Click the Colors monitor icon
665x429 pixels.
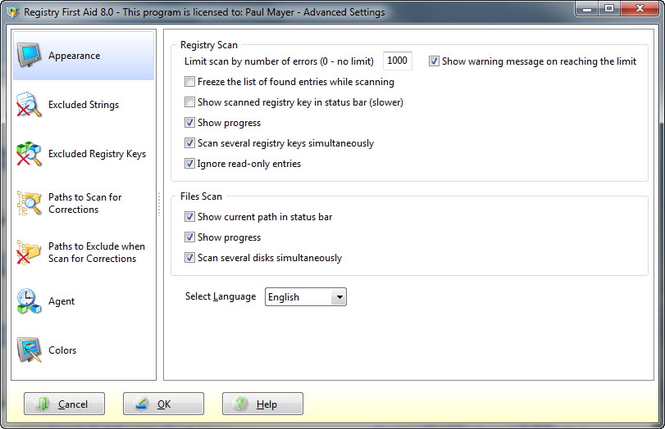click(29, 350)
